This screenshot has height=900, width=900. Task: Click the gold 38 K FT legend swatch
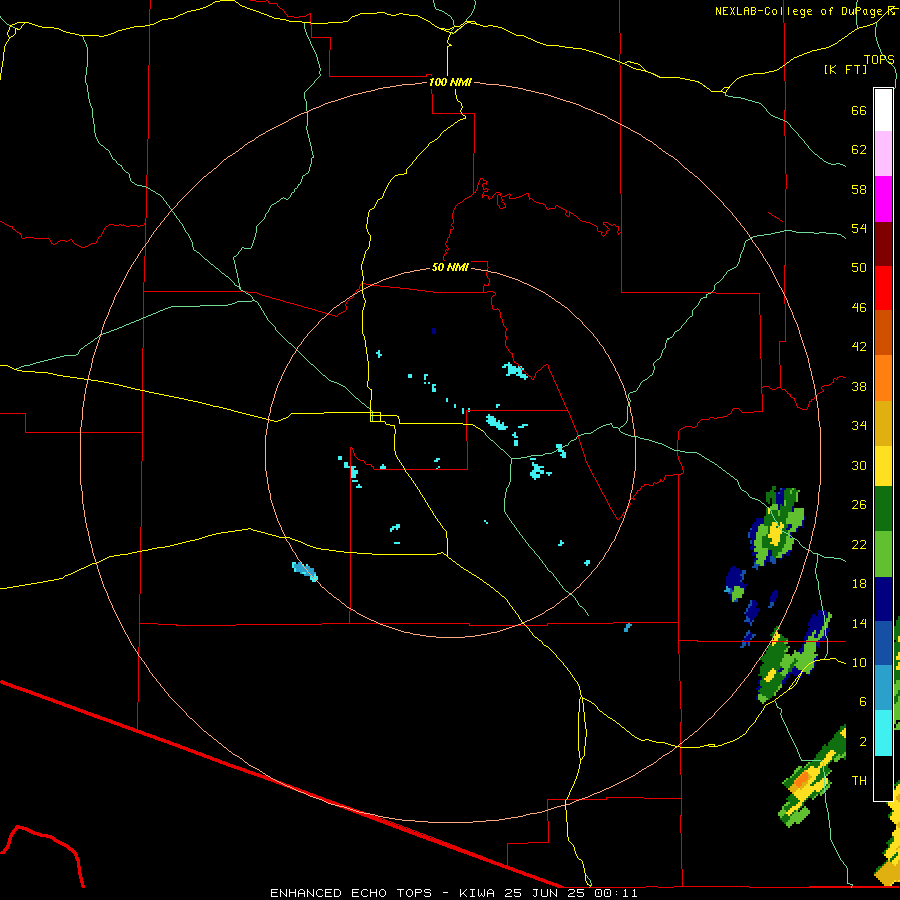[883, 423]
